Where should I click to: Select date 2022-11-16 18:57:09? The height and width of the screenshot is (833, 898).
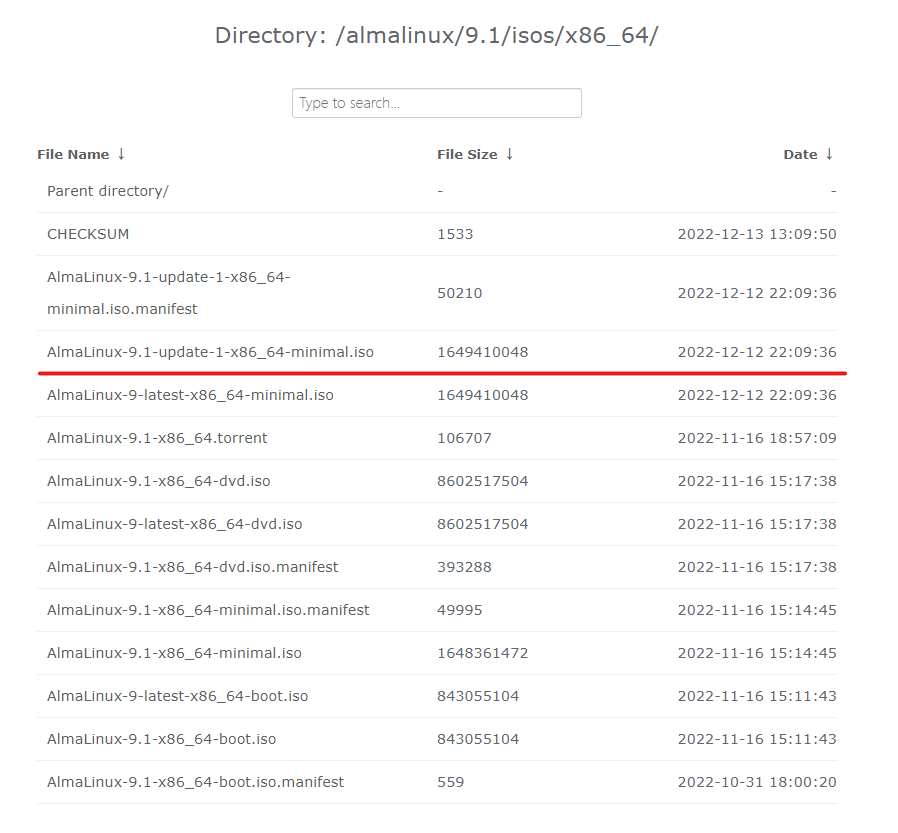[757, 438]
